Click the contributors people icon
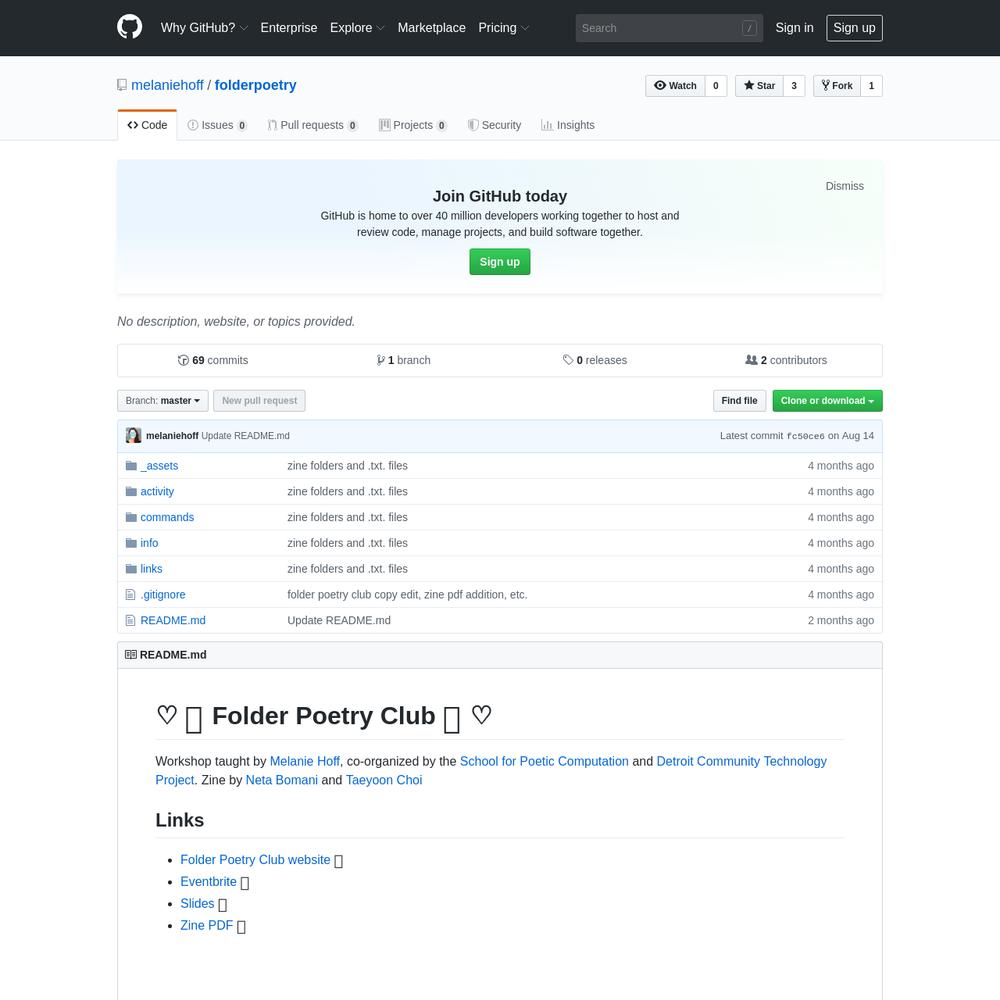 coord(751,360)
